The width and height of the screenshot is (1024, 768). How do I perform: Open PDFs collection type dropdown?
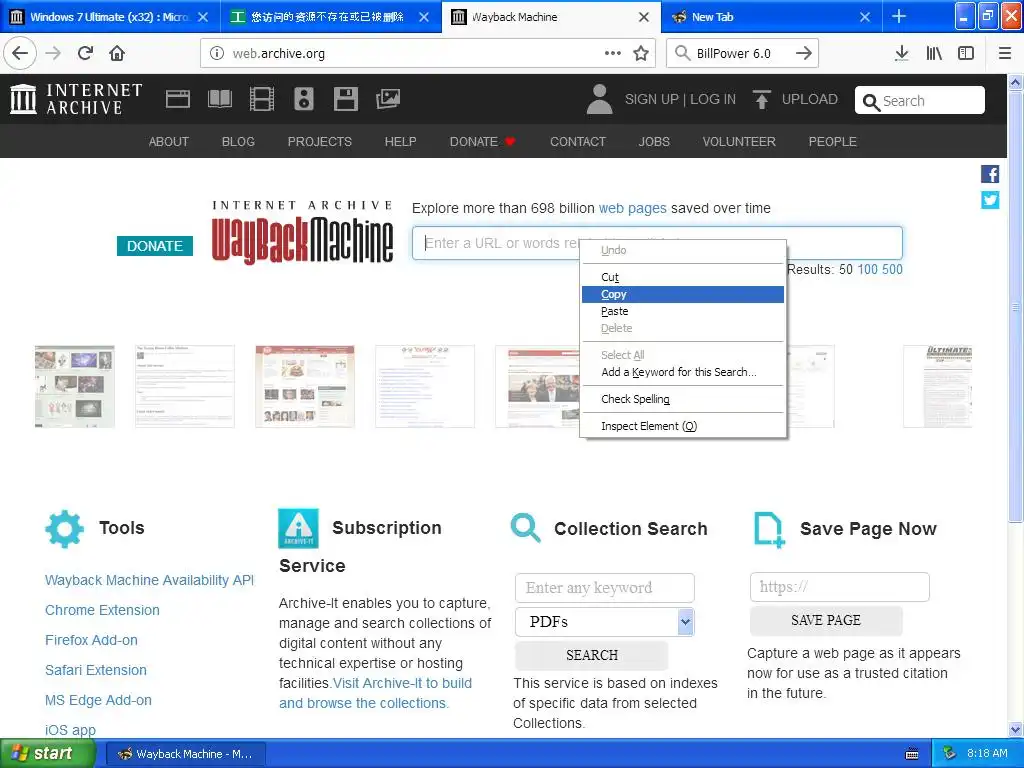click(x=605, y=622)
